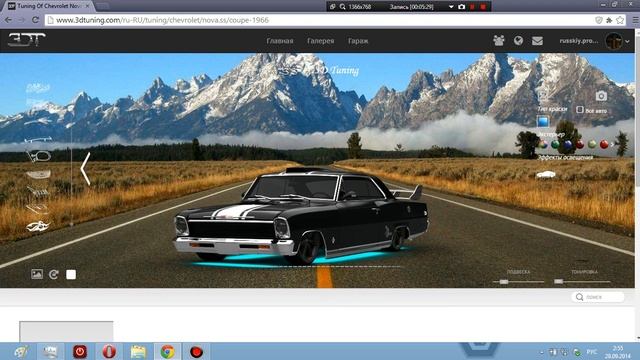This screenshot has height=360, width=640.
Task: Open the user avatar picture
Action: pos(613,41)
